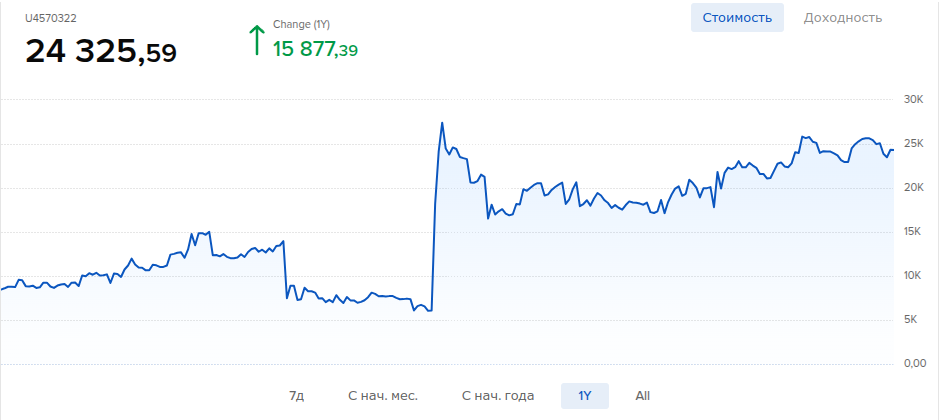
Task: Select the 7д time range
Action: tap(296, 396)
